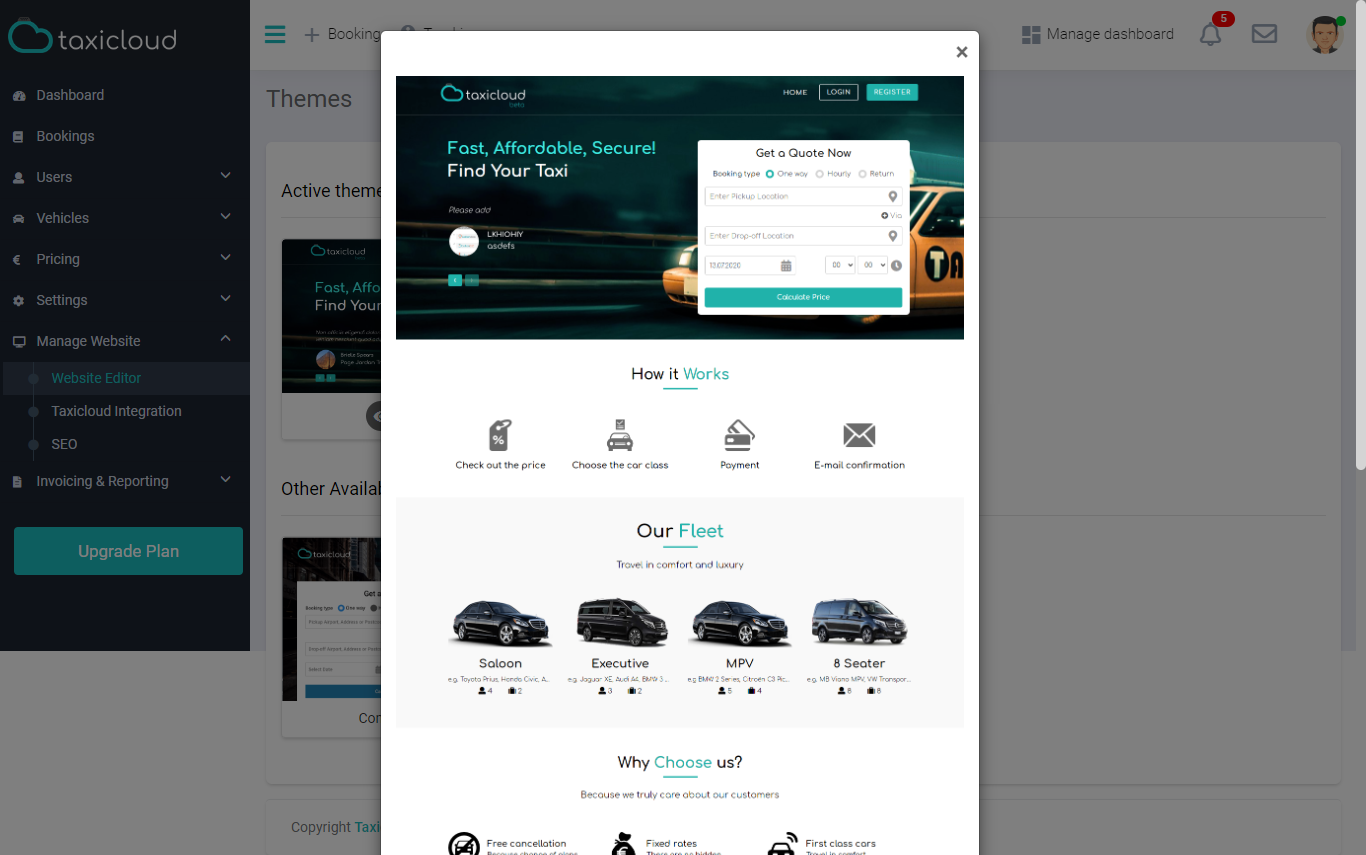1366x855 pixels.
Task: Expand the Invoicing & Reporting section
Action: click(125, 481)
